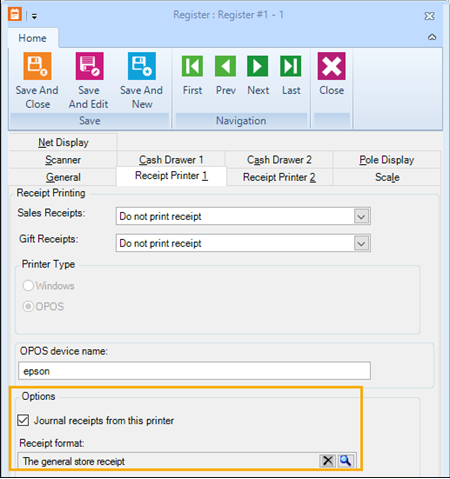Open the Cash Drawer 1 tab
Viewport: 450px width, 479px height.
171,160
